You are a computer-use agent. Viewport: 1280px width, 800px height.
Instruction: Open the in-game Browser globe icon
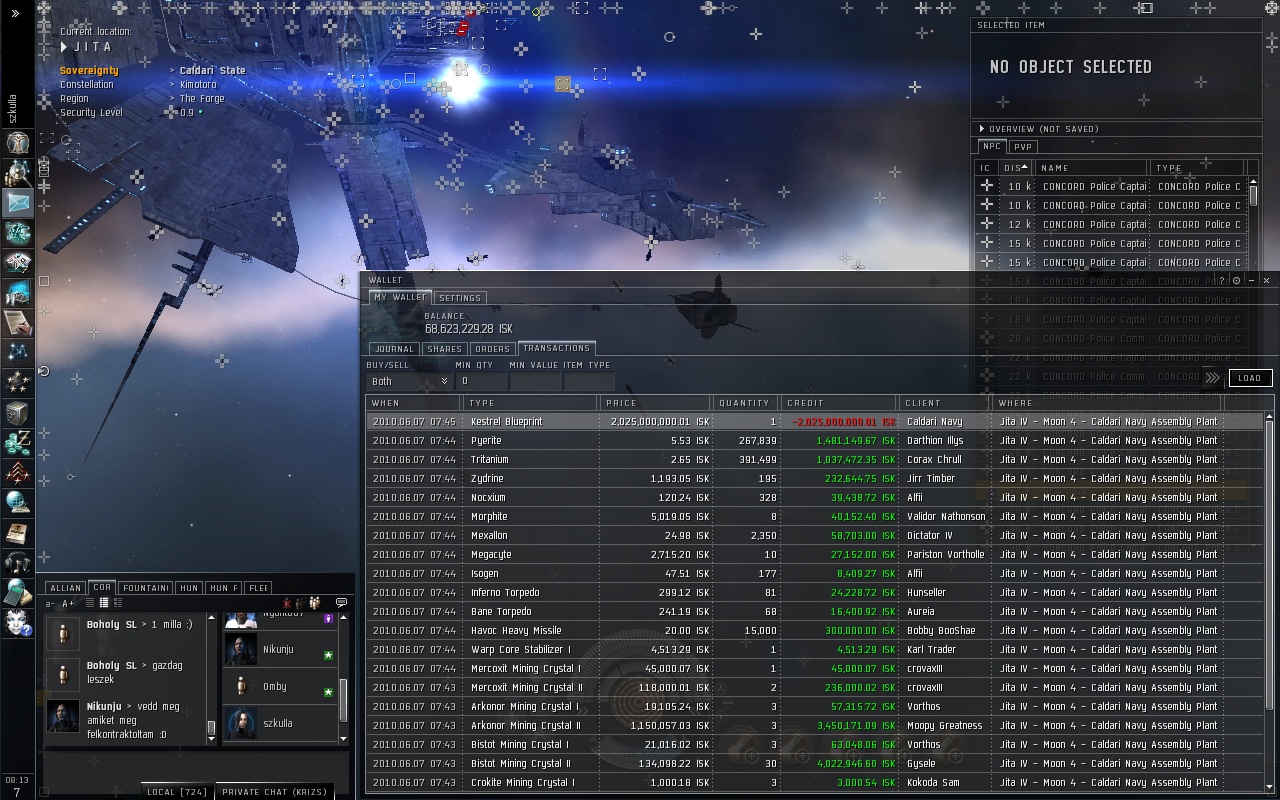click(x=18, y=502)
